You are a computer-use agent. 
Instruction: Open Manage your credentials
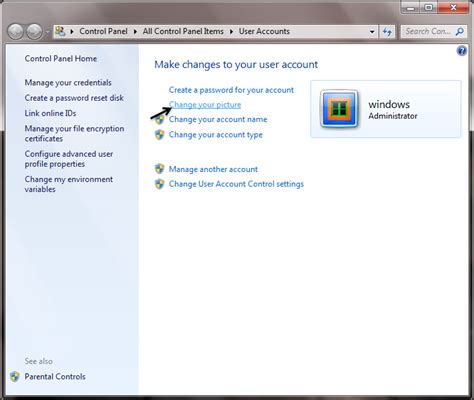tap(68, 83)
